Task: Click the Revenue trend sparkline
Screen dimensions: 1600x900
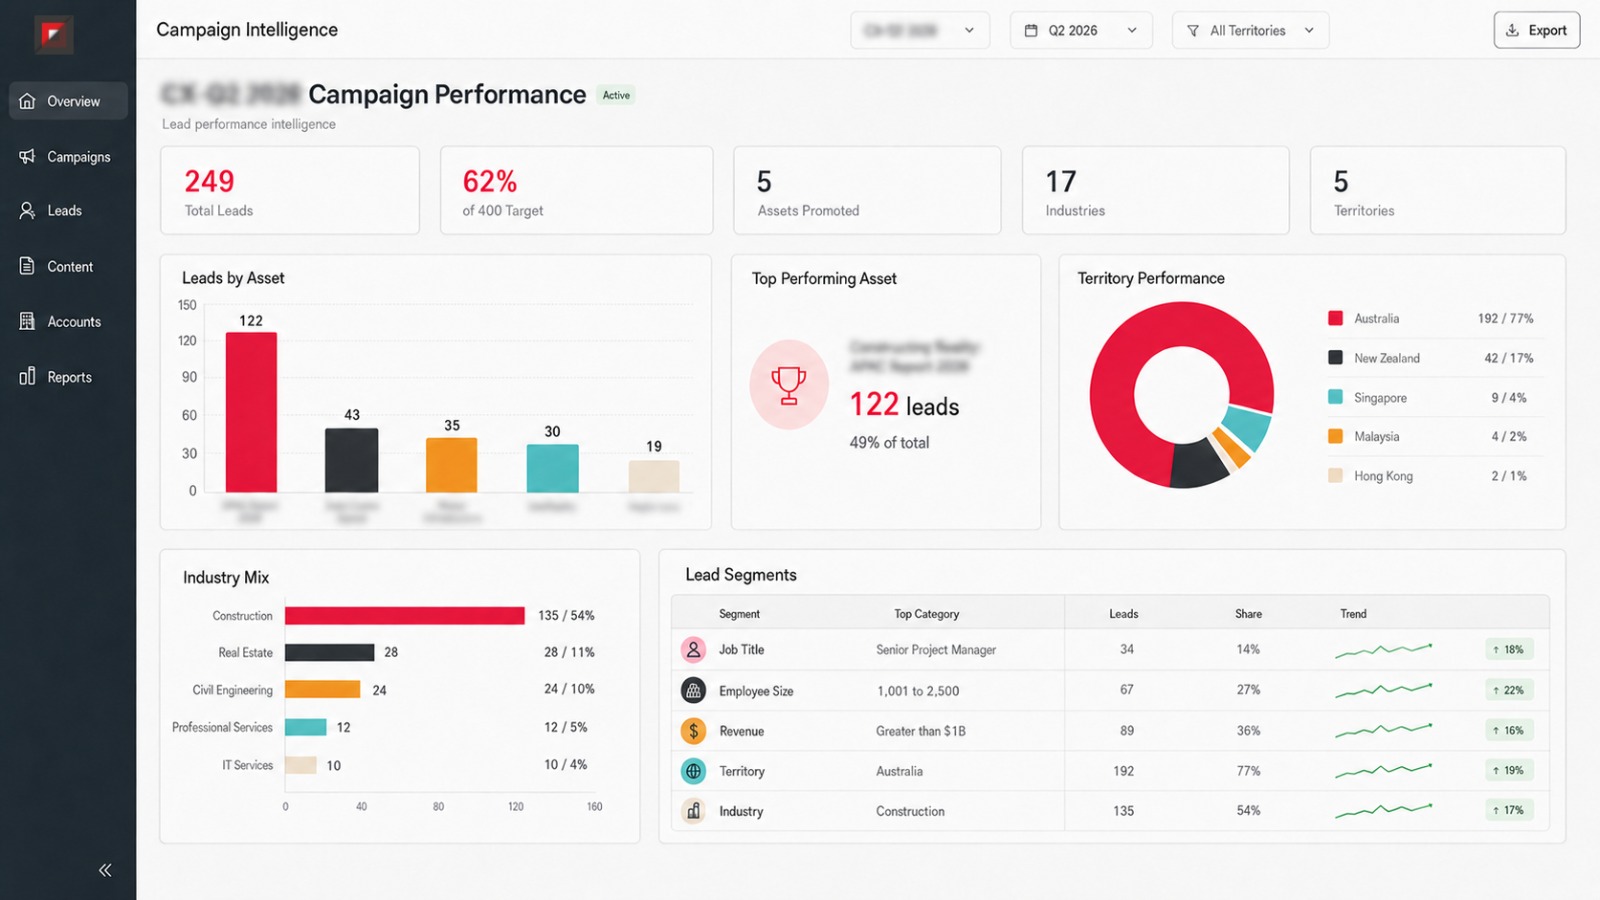Action: (1384, 732)
